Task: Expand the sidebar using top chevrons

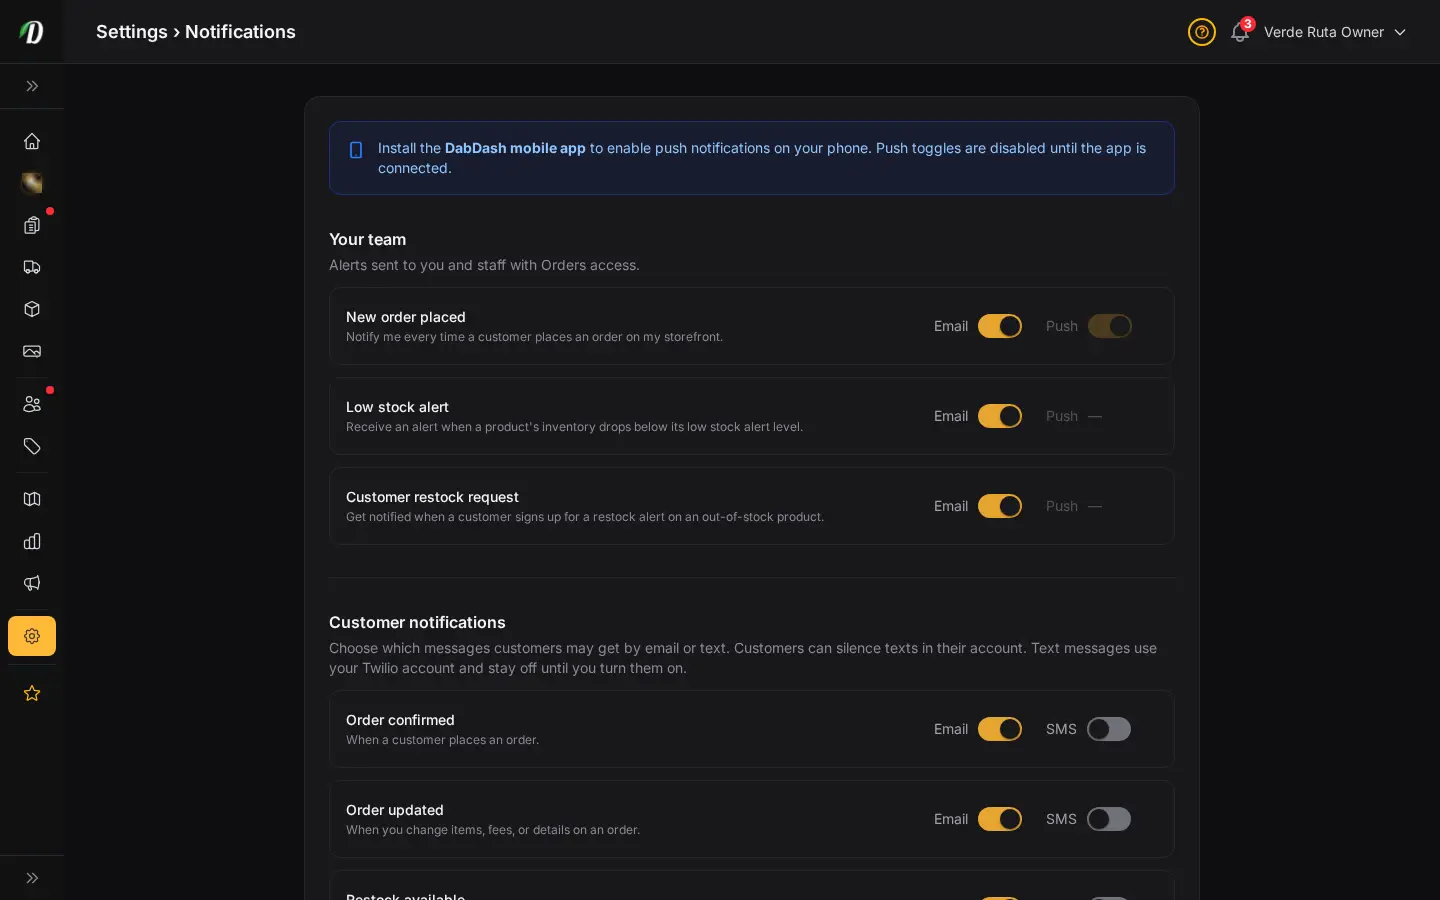Action: click(32, 86)
